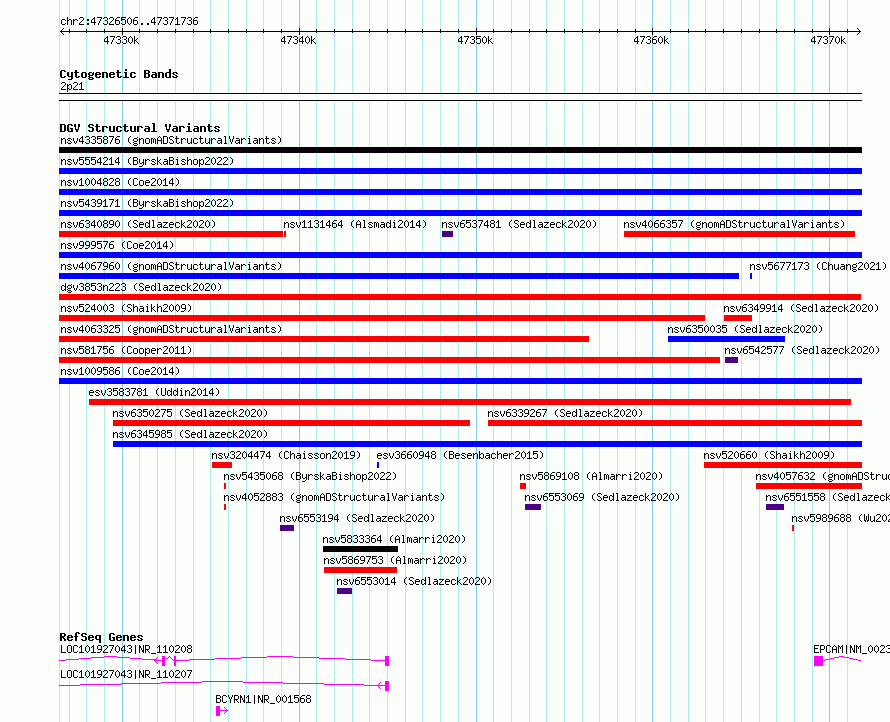Viewport: 890px width, 722px height.
Task: Click the nsv4335876 black variant bar
Action: tap(460, 150)
